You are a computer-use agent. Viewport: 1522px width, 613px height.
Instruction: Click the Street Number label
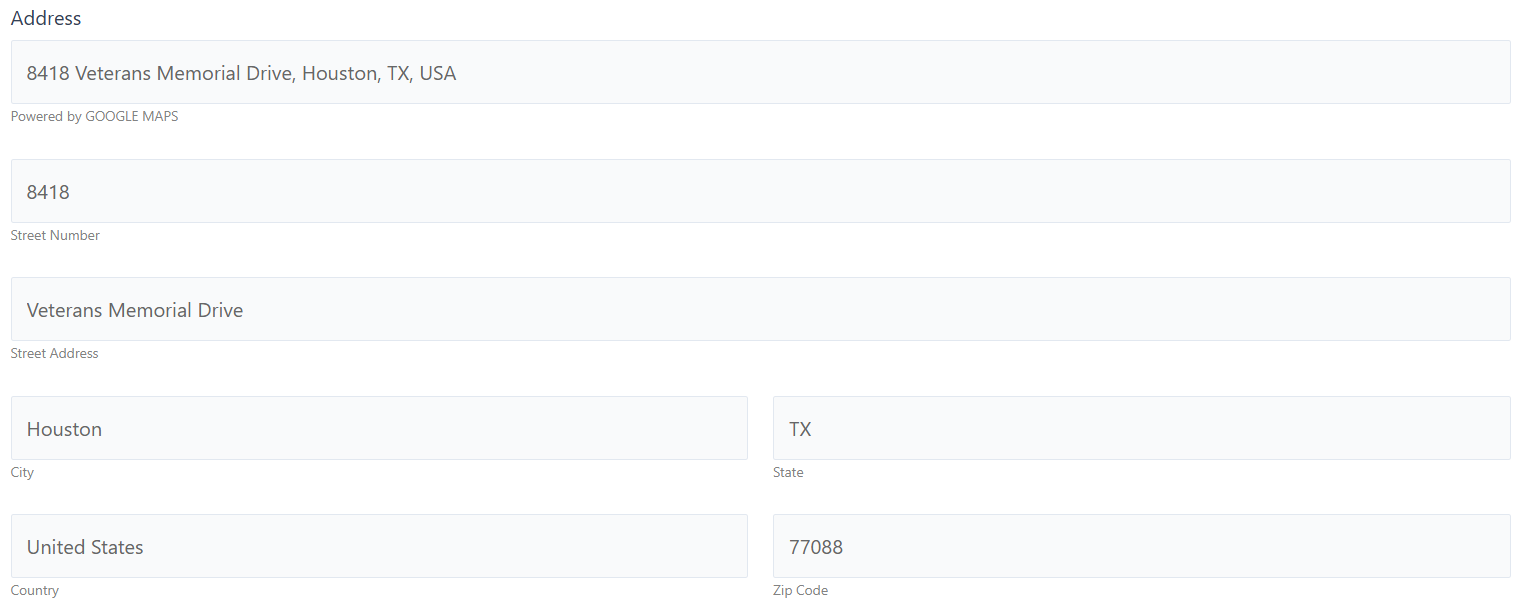click(55, 235)
